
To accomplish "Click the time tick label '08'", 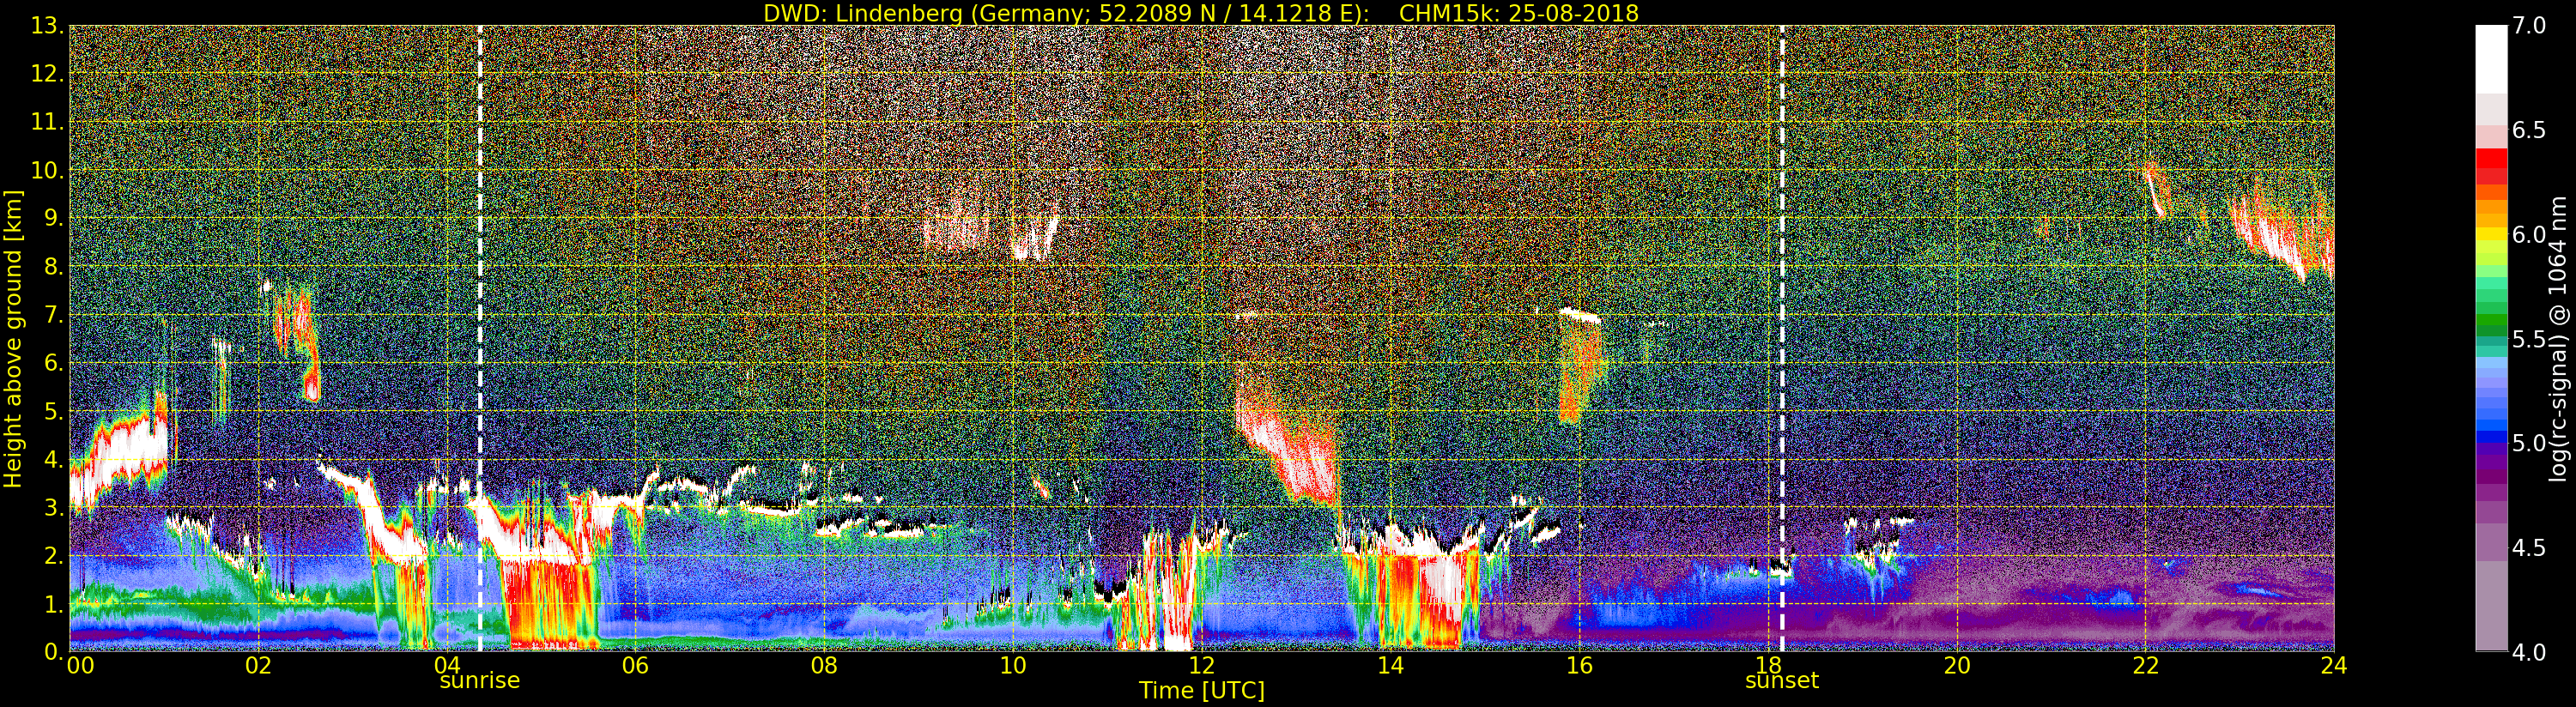I will pos(824,666).
